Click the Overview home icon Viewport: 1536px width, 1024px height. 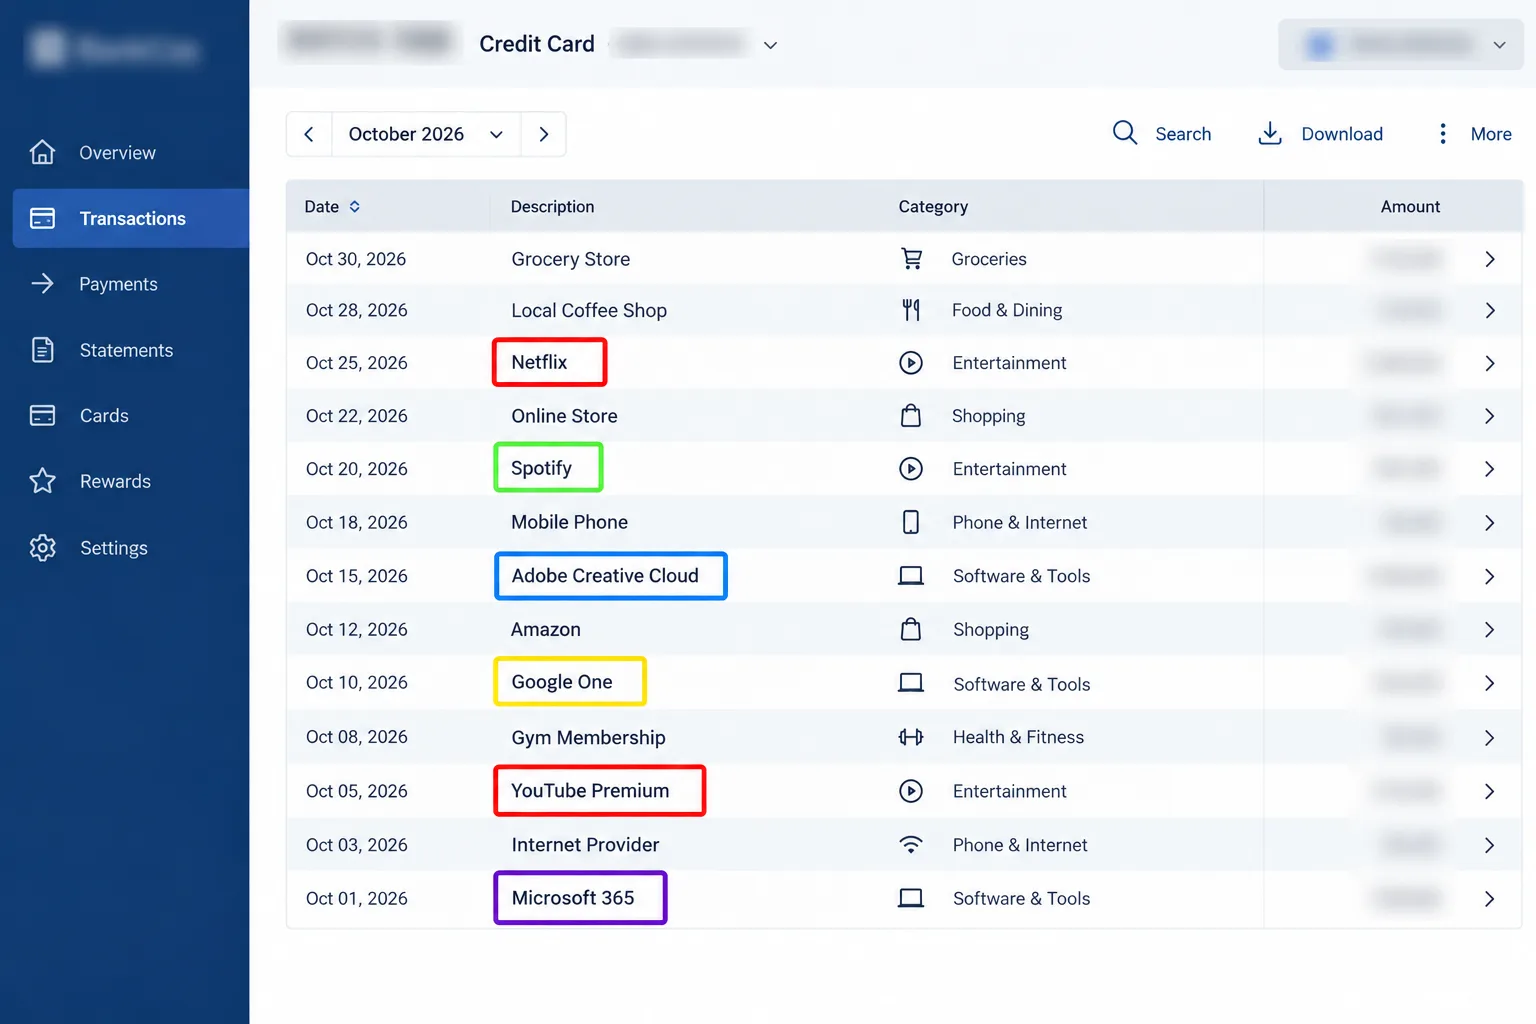click(x=42, y=152)
